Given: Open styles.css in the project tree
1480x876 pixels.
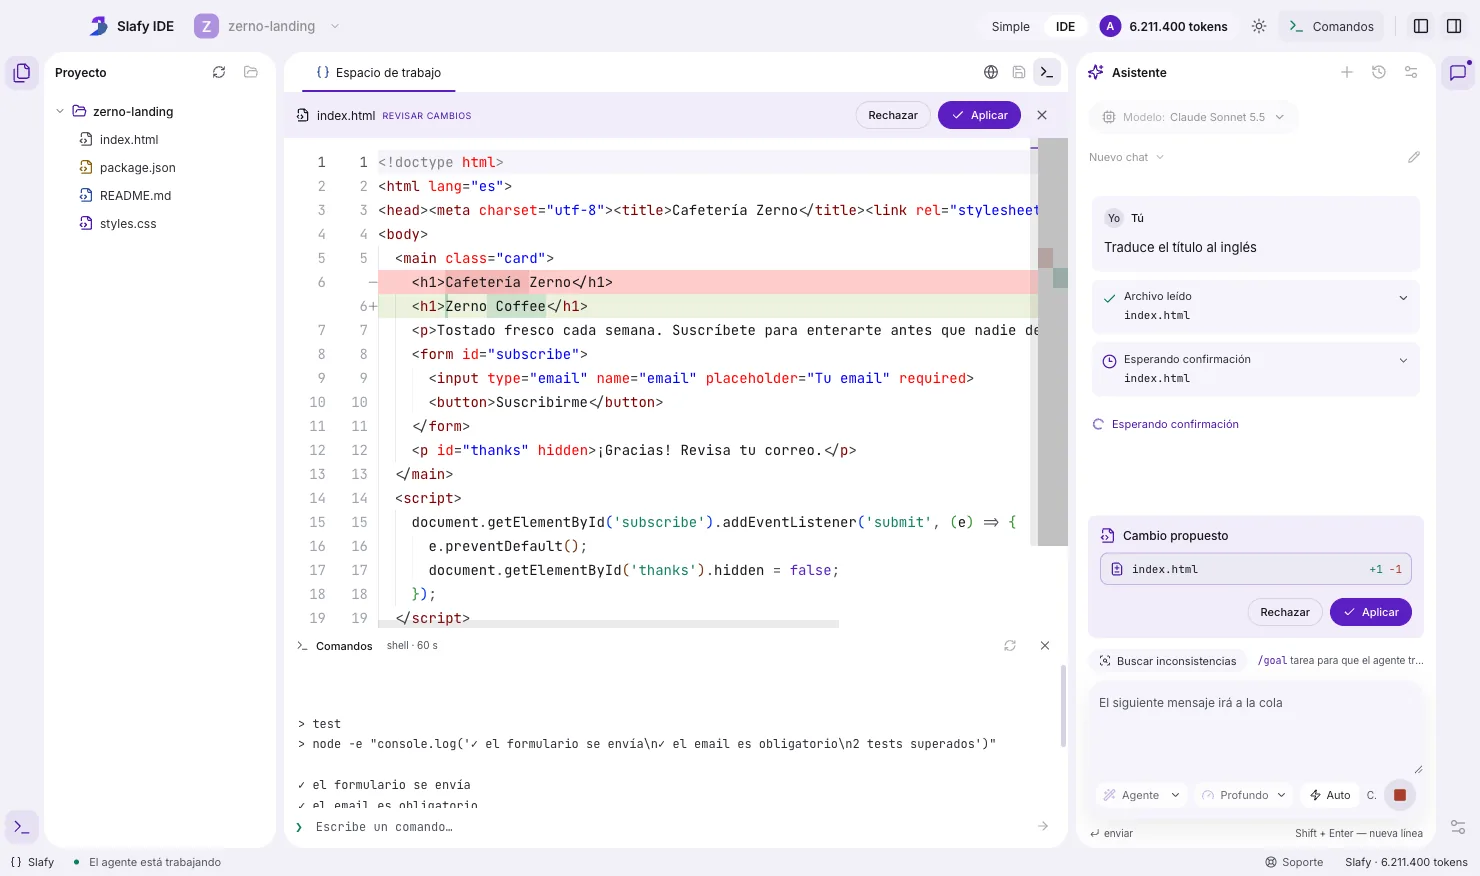Looking at the screenshot, I should coord(128,223).
